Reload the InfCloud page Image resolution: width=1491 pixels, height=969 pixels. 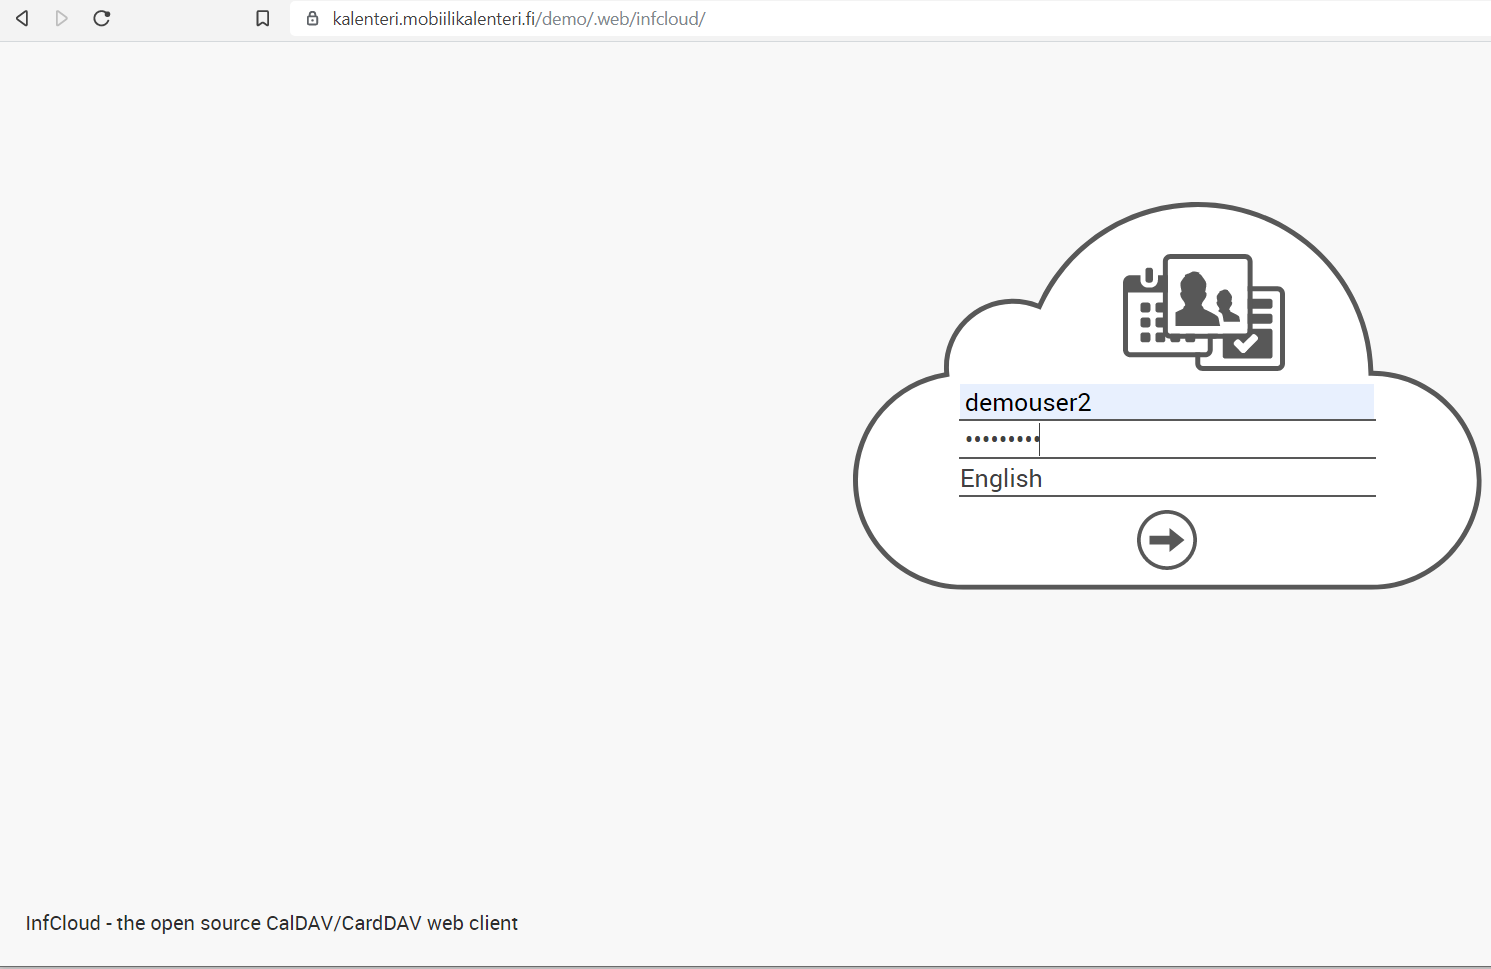[101, 18]
